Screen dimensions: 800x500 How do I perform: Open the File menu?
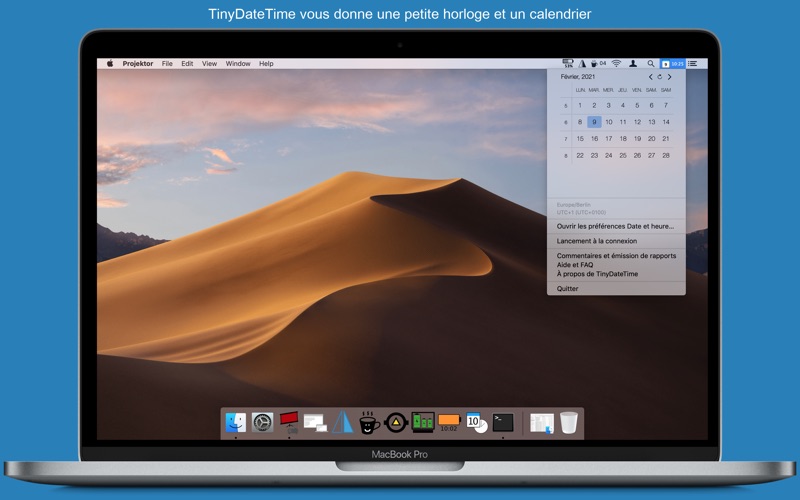point(167,64)
